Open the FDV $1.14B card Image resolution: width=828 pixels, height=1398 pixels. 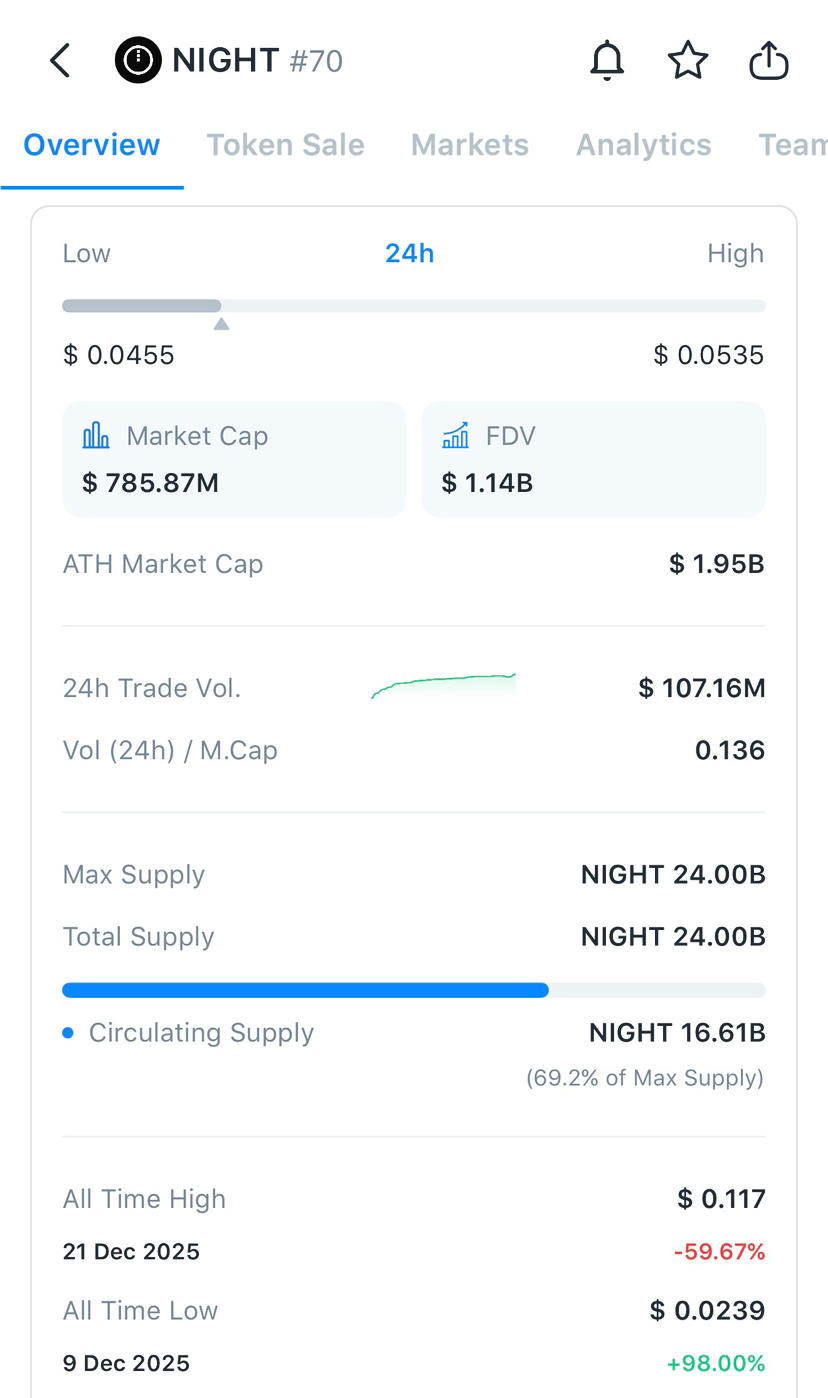pos(594,459)
